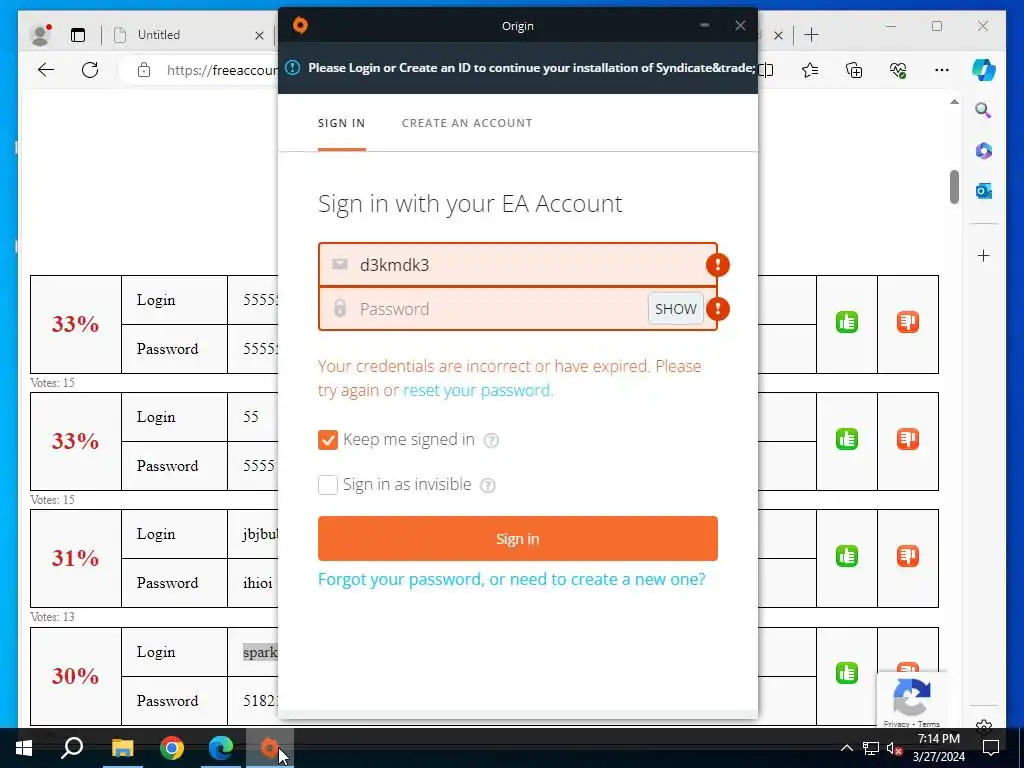This screenshot has height=768, width=1024.
Task: Open Edge collections icon
Action: (854, 70)
